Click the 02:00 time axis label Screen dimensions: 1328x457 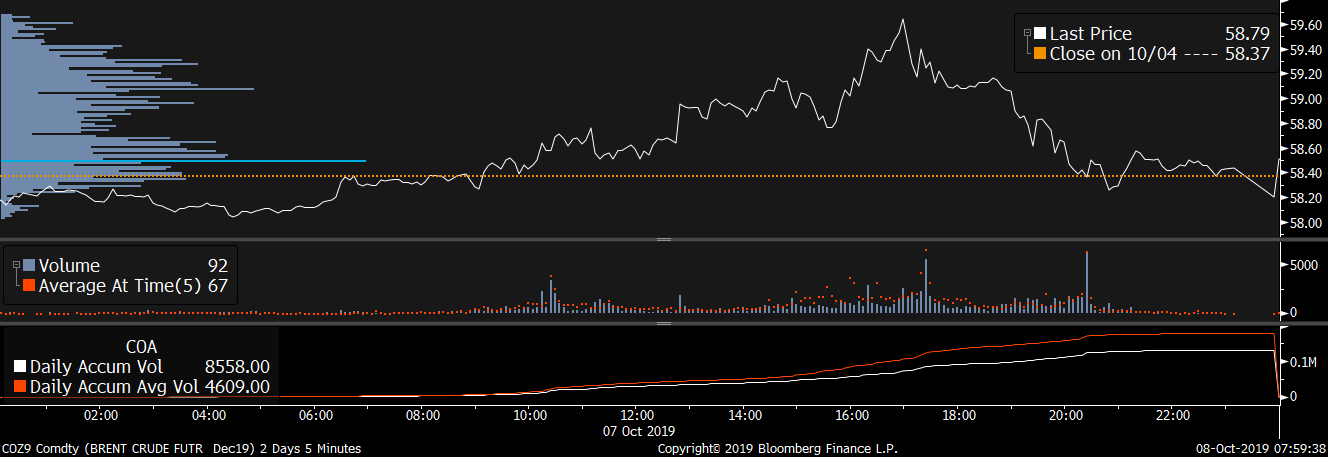click(101, 414)
